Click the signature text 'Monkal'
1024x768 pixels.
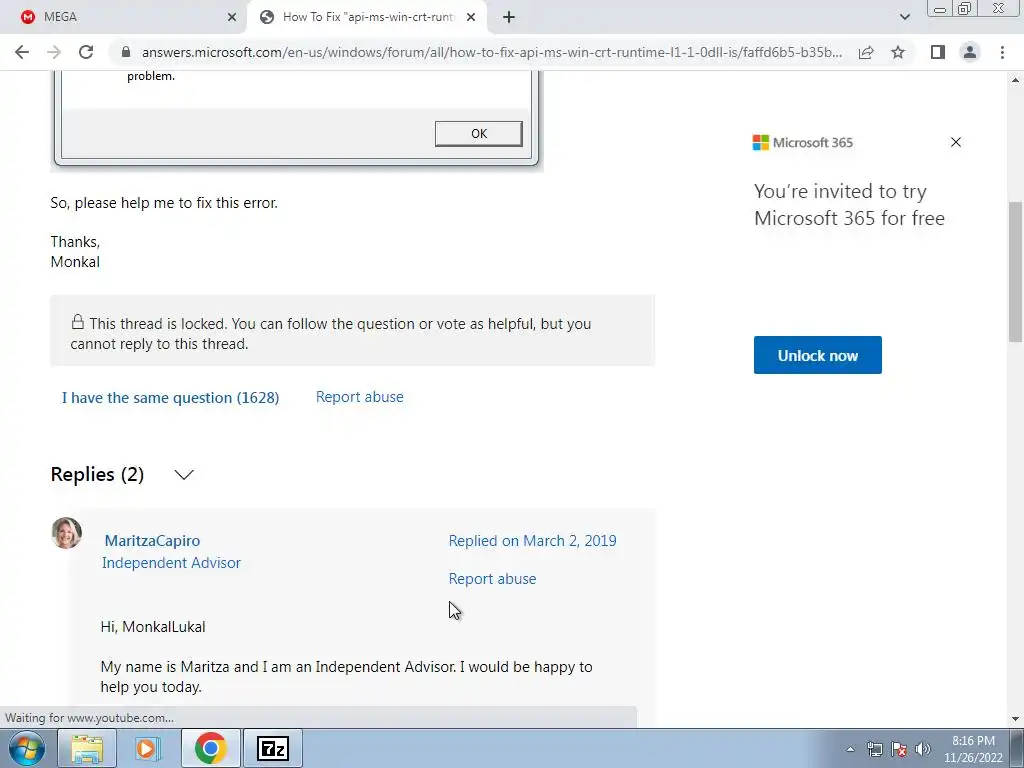pos(75,262)
